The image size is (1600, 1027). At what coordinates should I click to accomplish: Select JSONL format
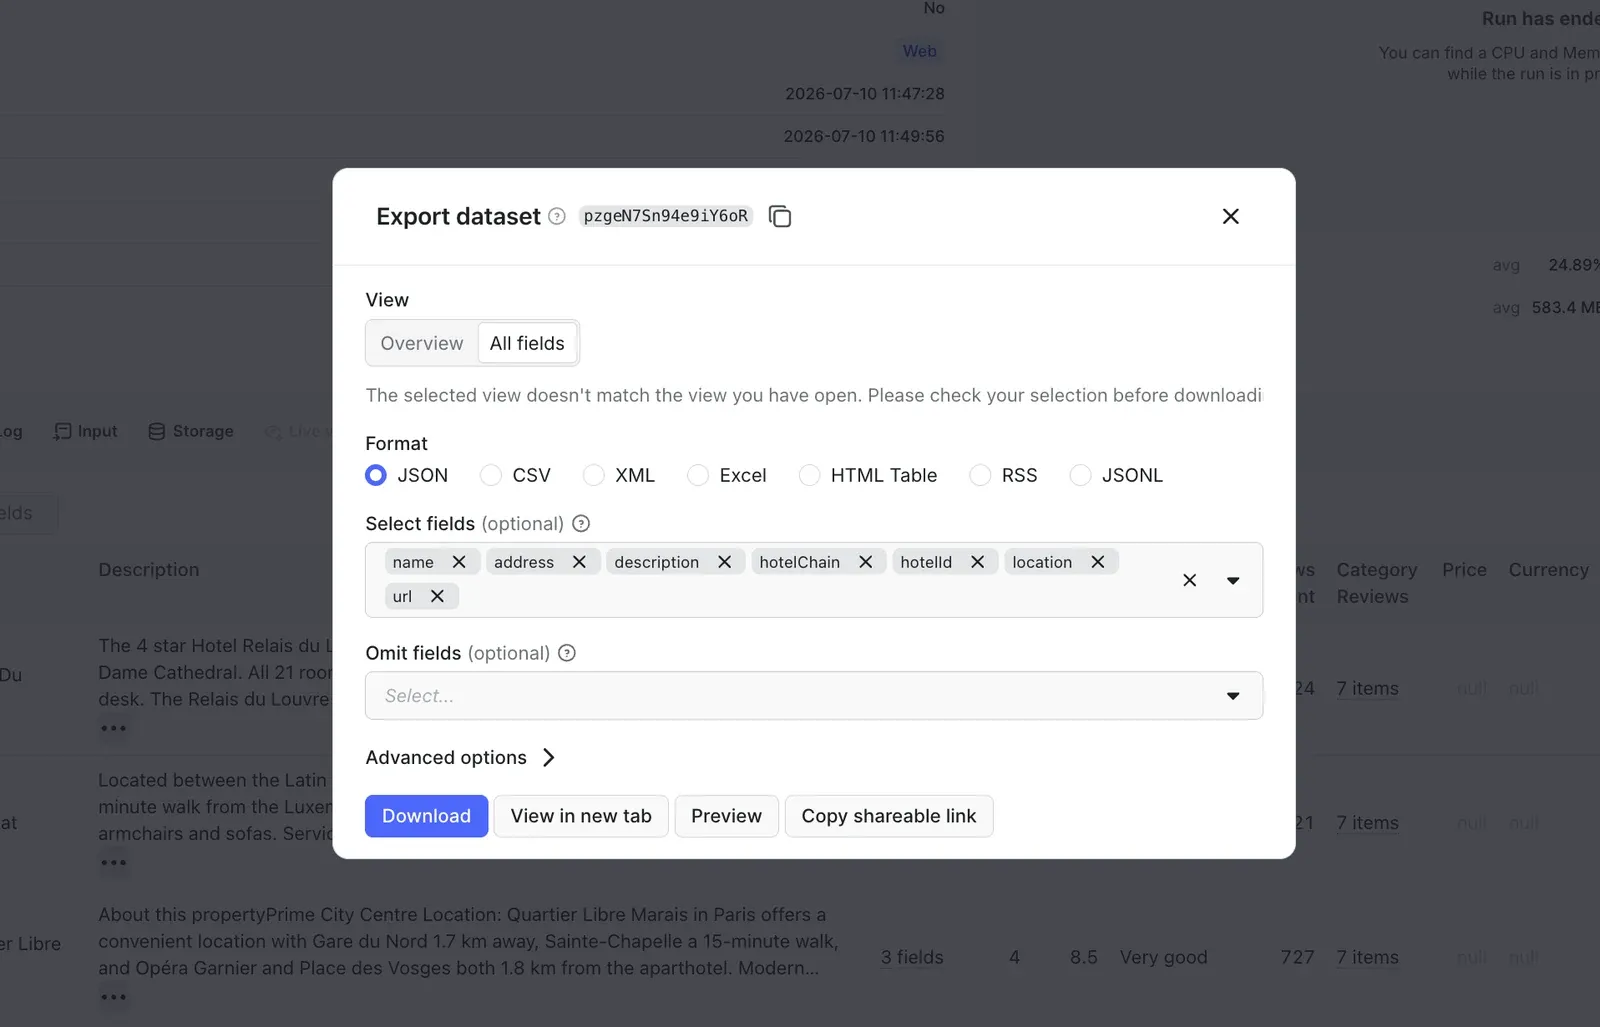click(1081, 475)
